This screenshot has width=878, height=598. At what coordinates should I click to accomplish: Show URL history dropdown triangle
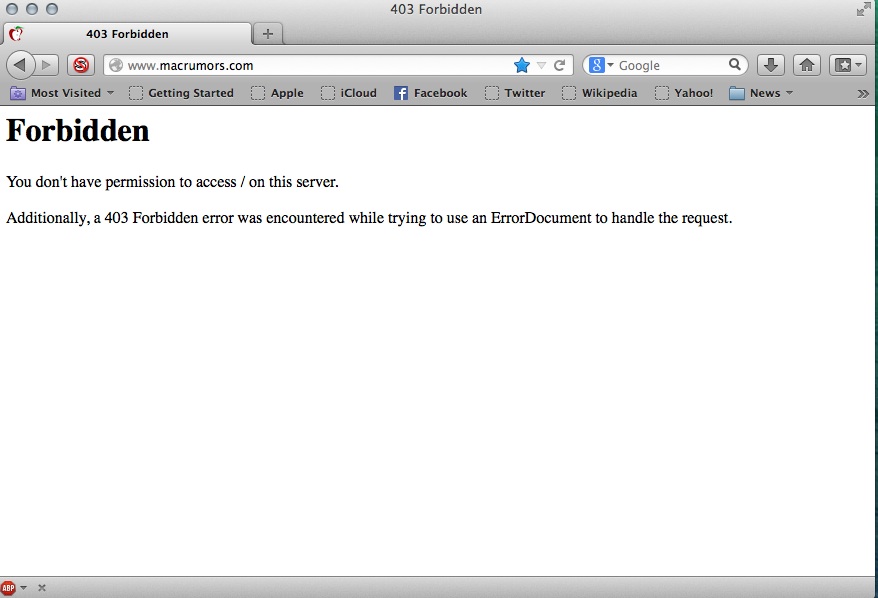(541, 66)
